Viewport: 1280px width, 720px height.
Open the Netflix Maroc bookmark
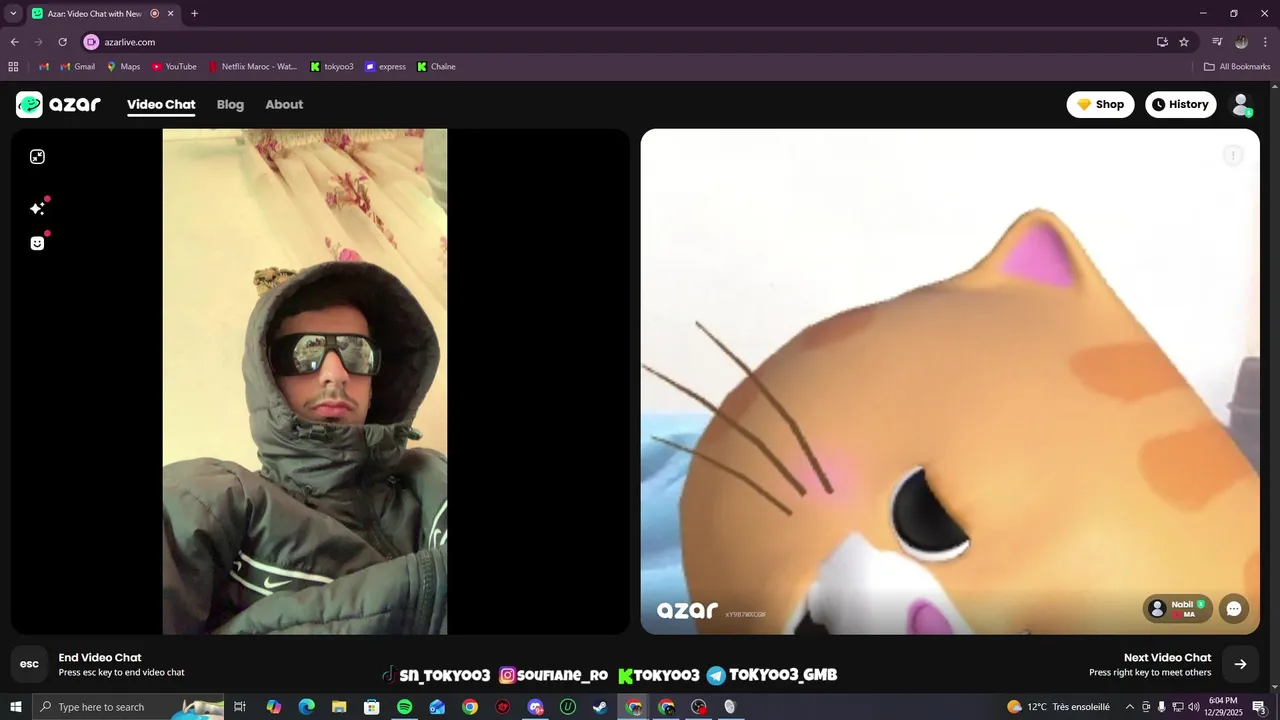252,67
